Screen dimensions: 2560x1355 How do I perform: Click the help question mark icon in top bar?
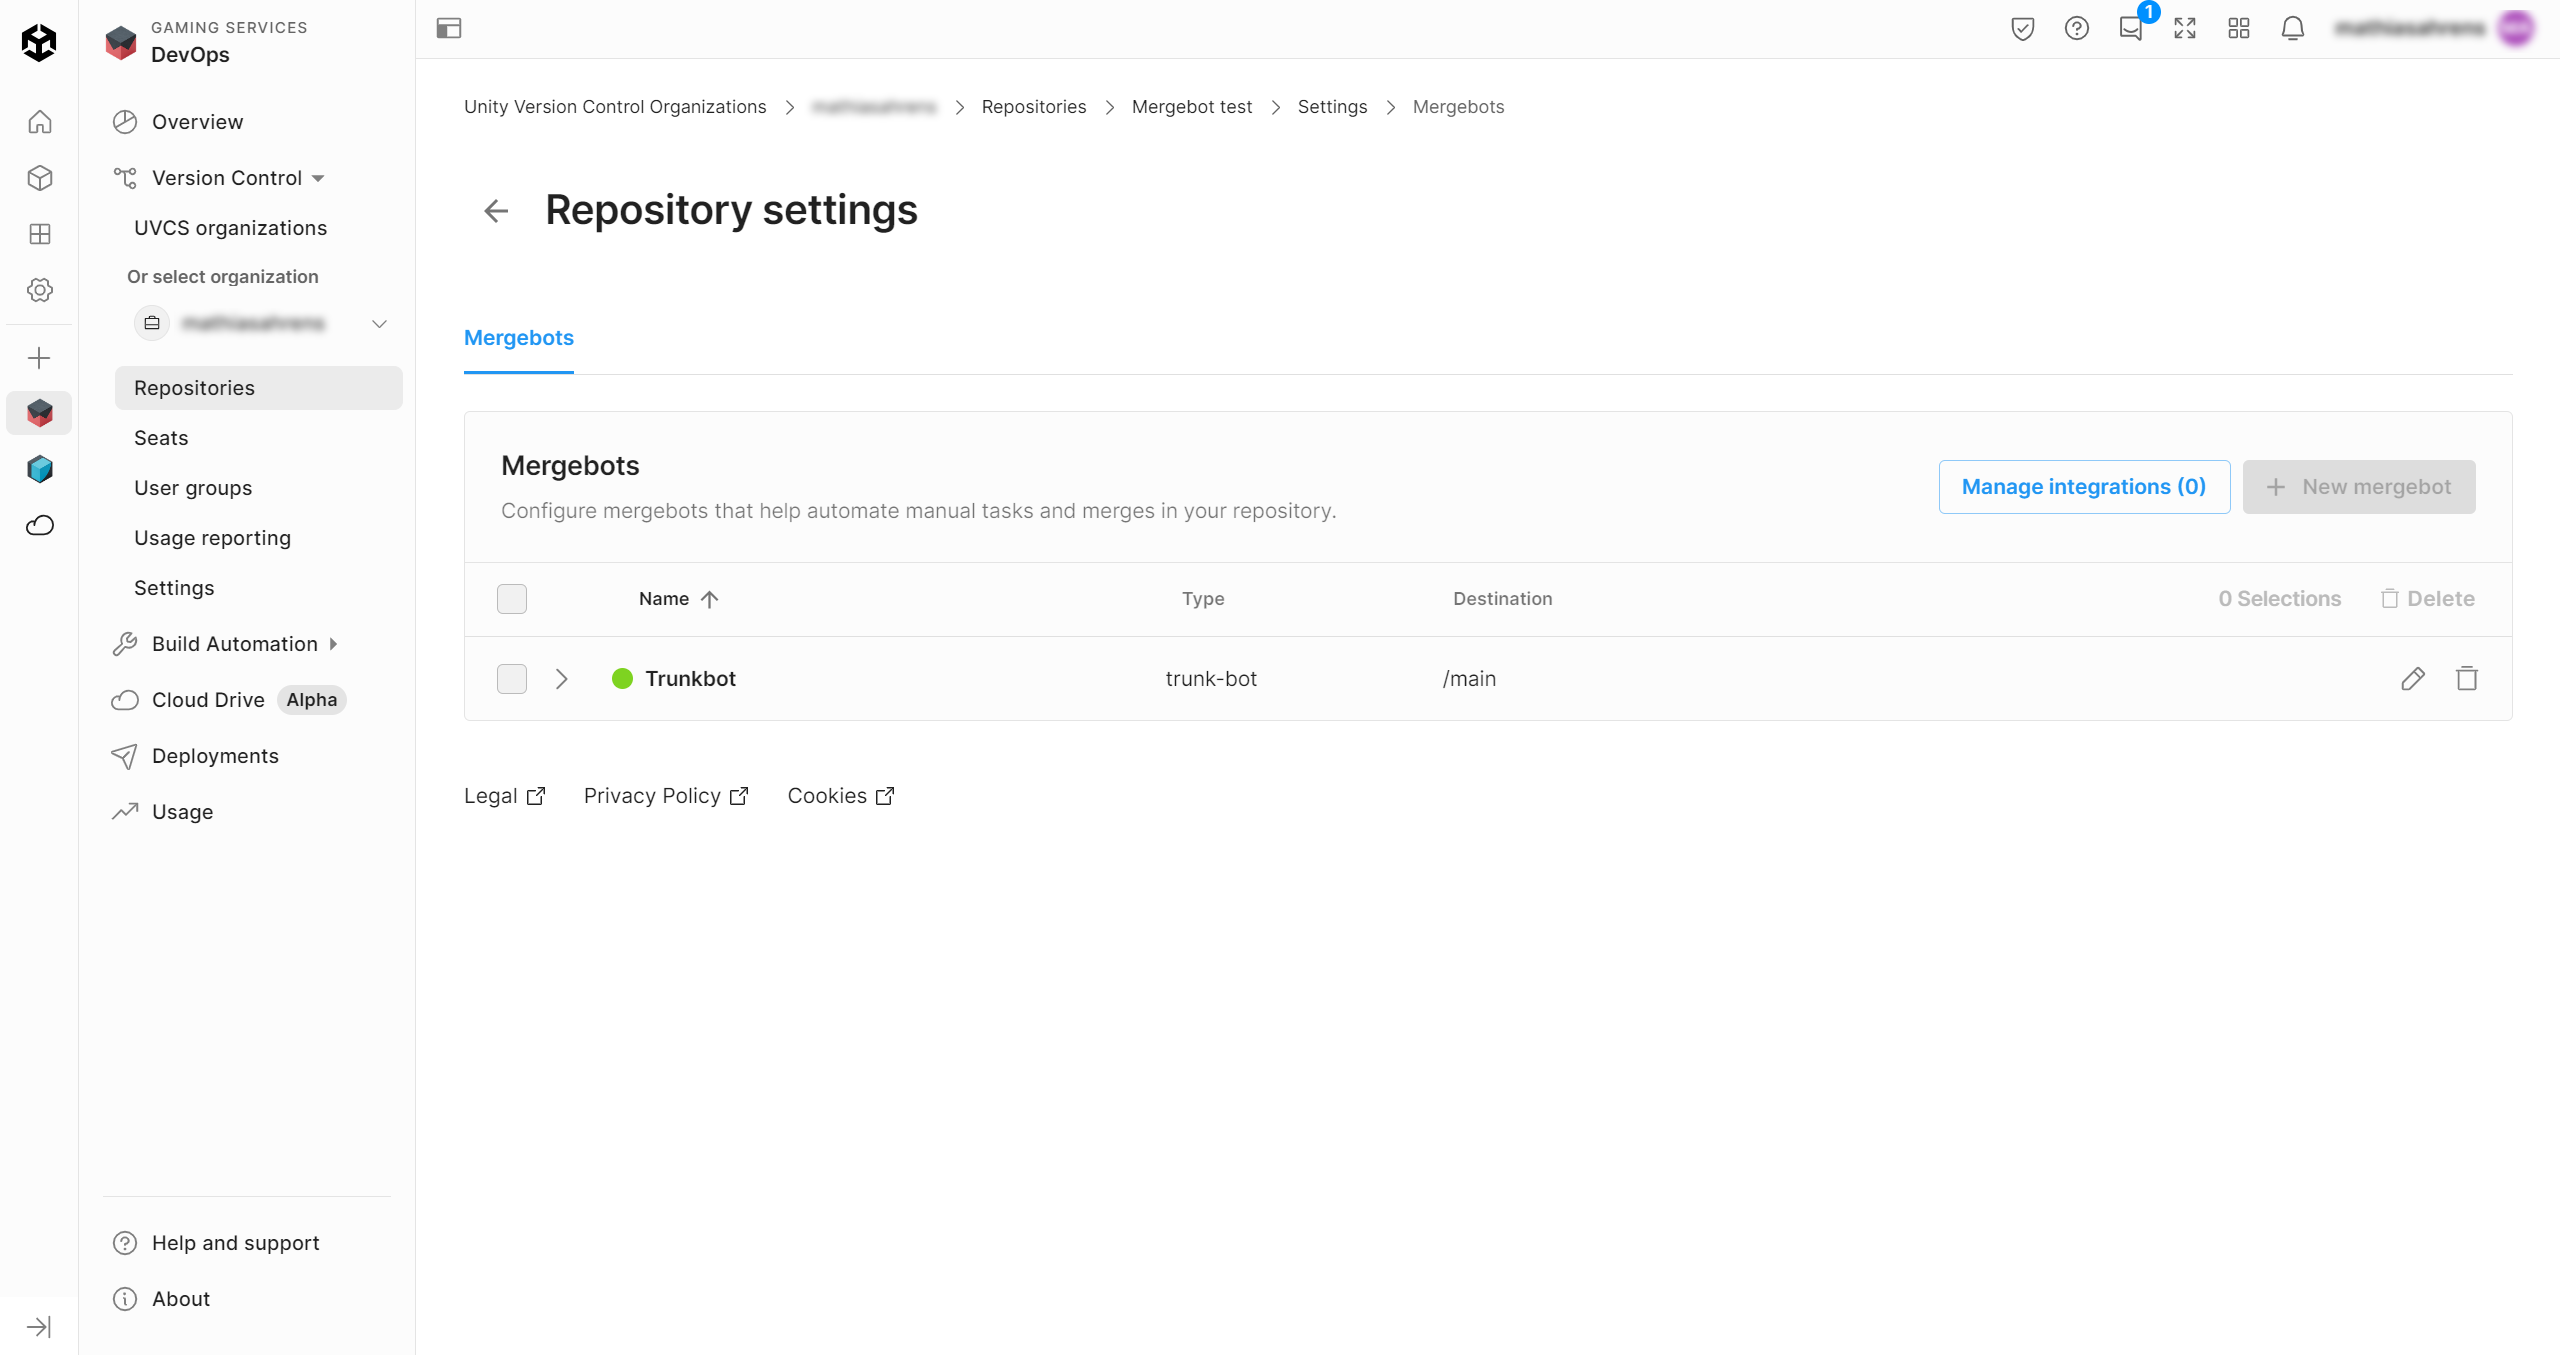coord(2076,28)
